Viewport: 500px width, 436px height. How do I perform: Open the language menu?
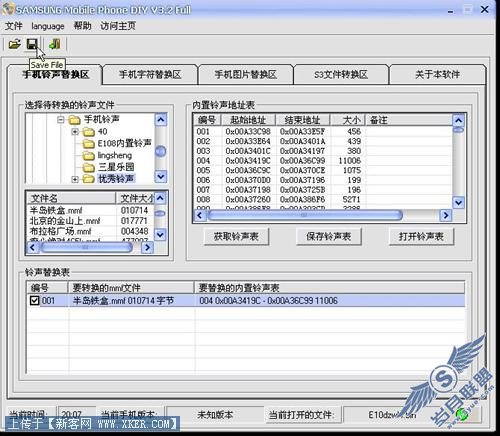click(x=48, y=26)
